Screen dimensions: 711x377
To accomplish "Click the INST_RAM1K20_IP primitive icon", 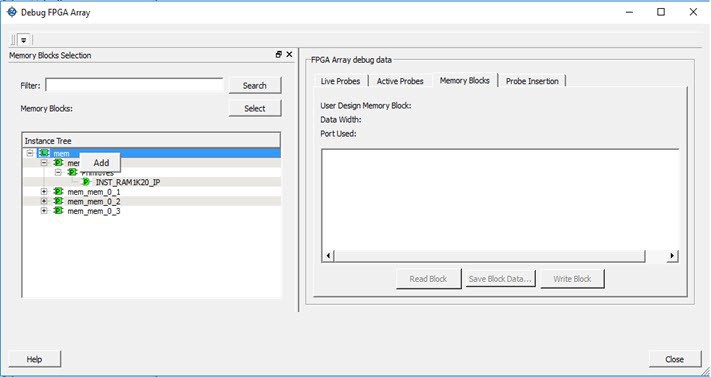I will pos(86,182).
